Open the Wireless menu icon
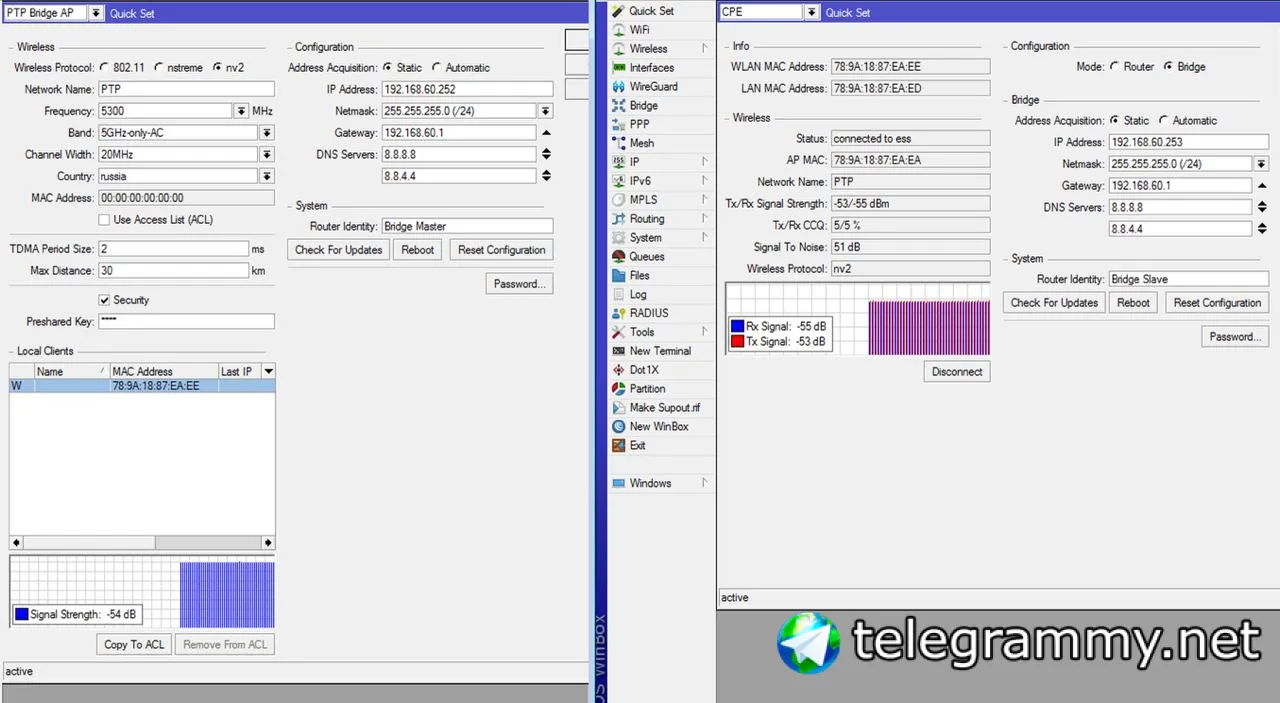This screenshot has width=1280, height=703. click(619, 49)
